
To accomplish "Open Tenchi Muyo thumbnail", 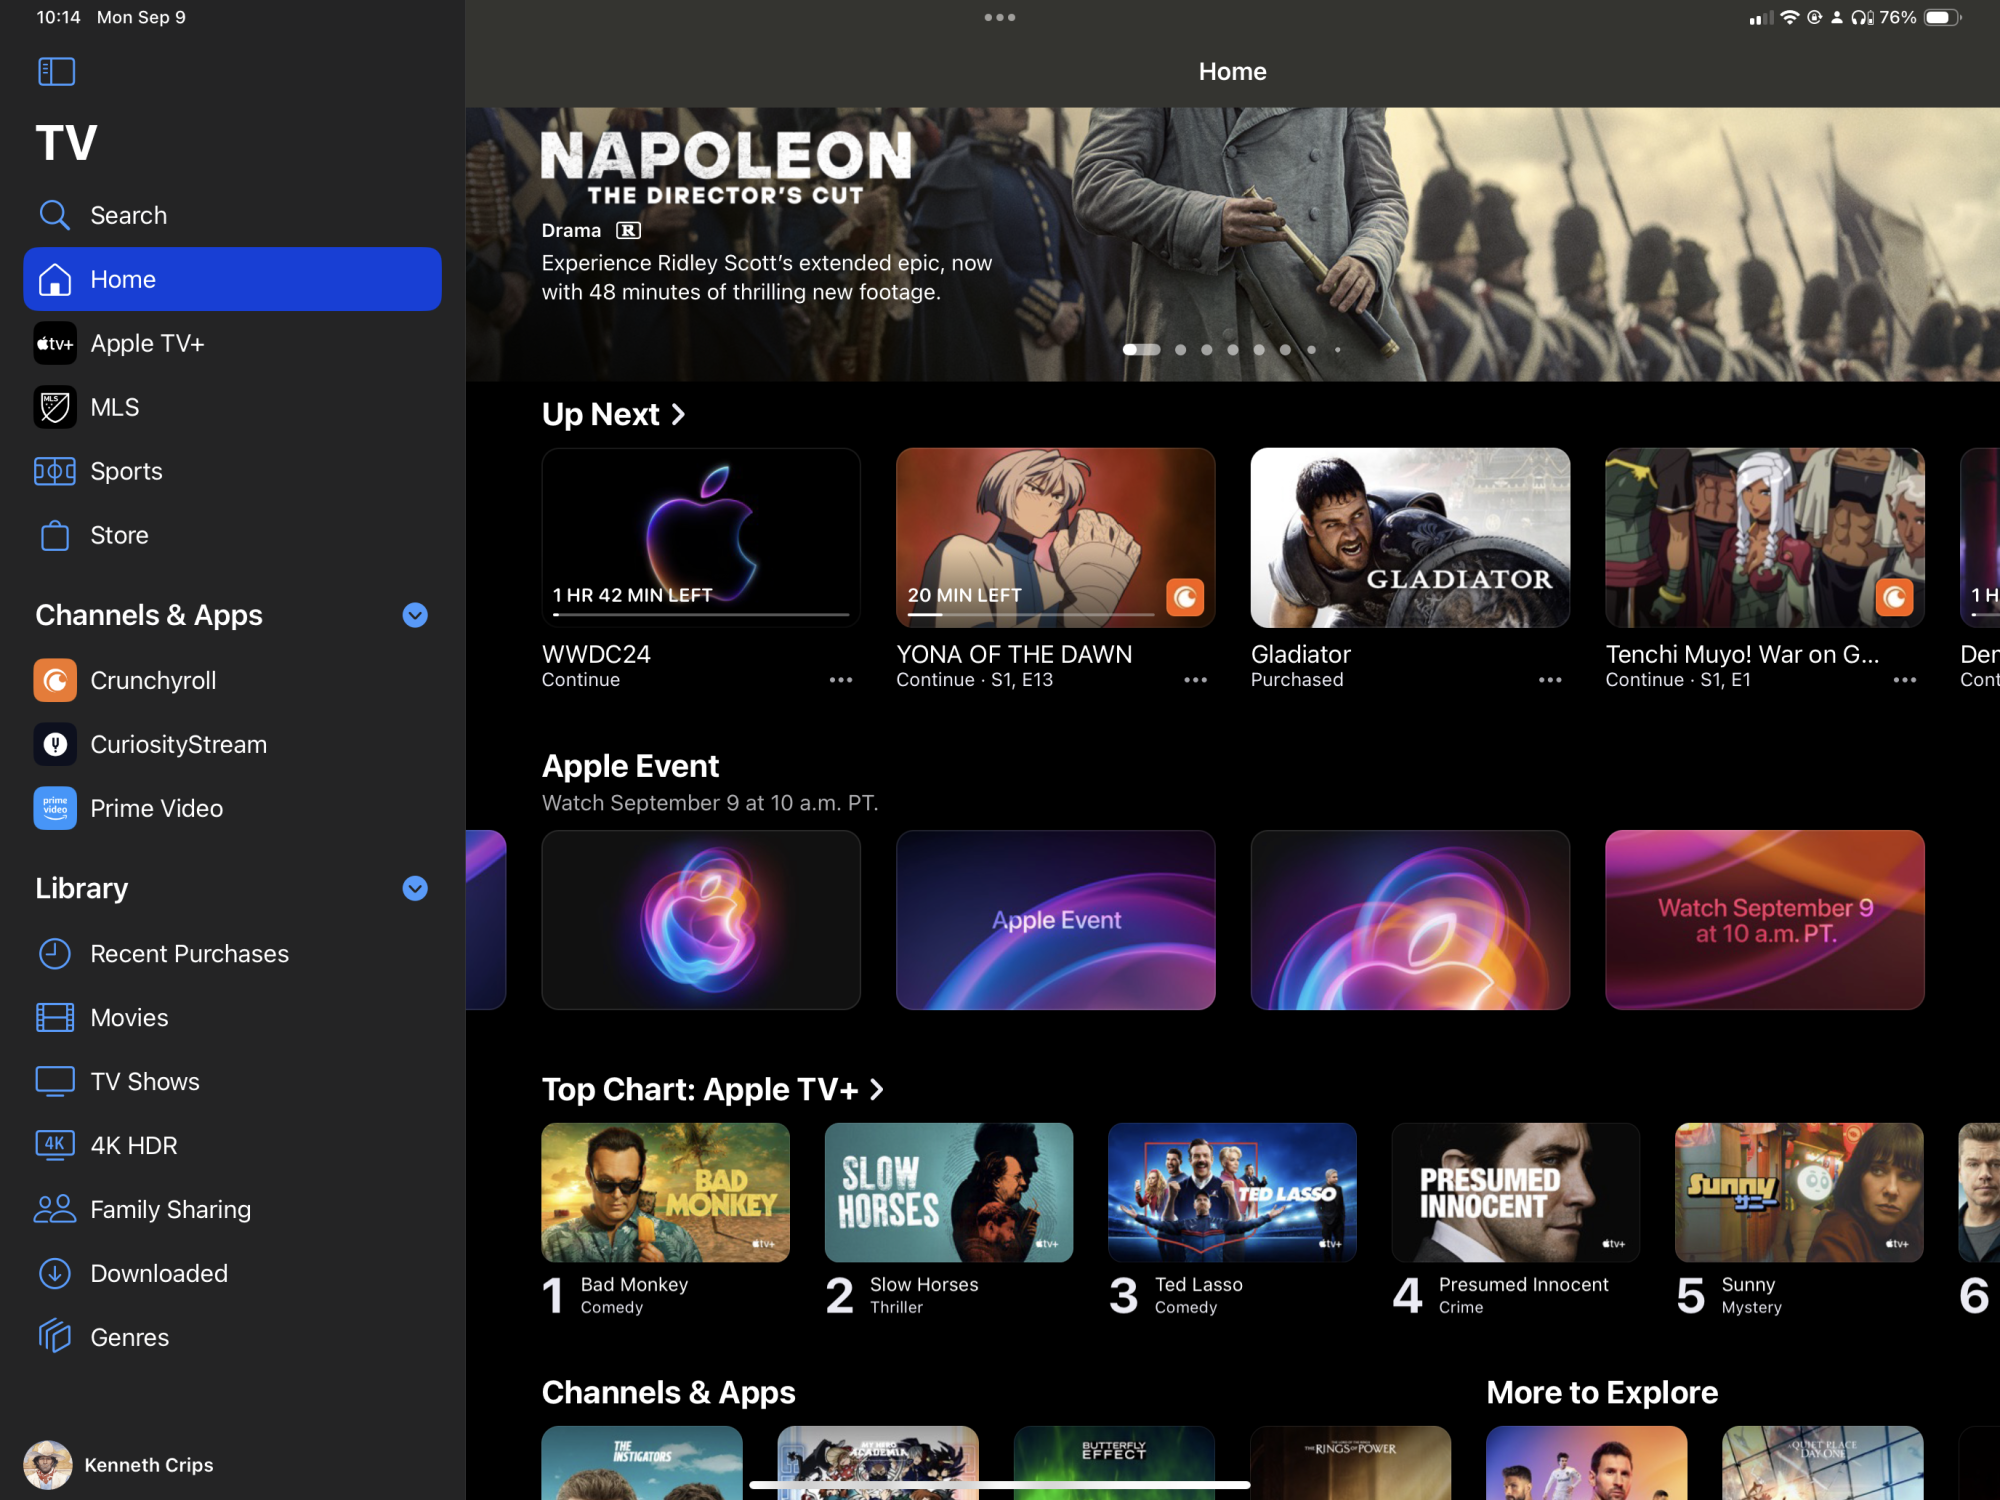I will (1764, 537).
